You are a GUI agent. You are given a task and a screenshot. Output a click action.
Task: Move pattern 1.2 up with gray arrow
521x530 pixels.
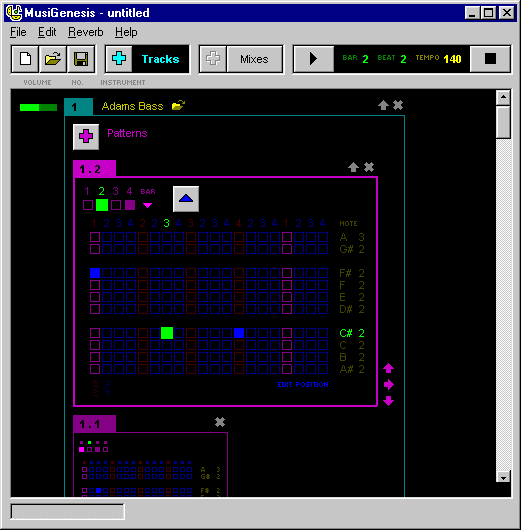point(353,167)
